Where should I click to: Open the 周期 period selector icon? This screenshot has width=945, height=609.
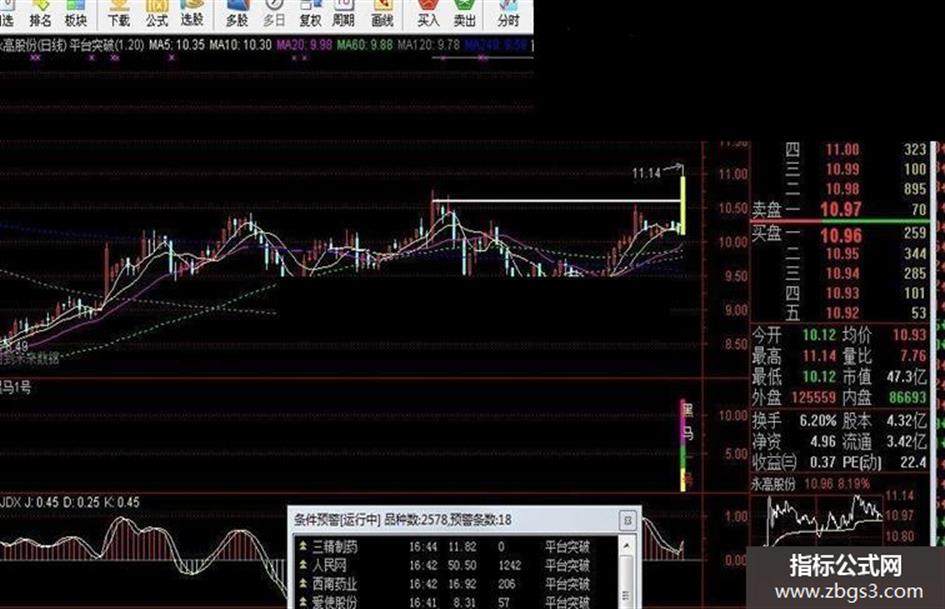point(343,14)
